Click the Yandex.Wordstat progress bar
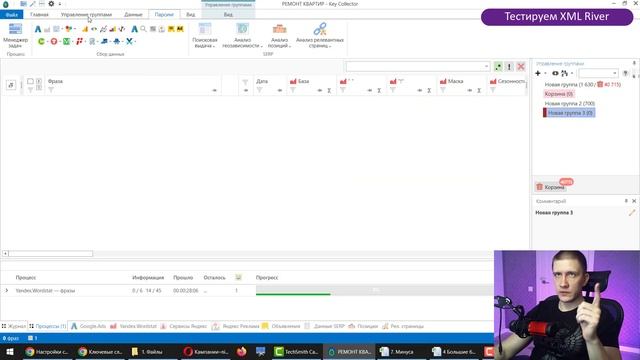 tap(374, 290)
